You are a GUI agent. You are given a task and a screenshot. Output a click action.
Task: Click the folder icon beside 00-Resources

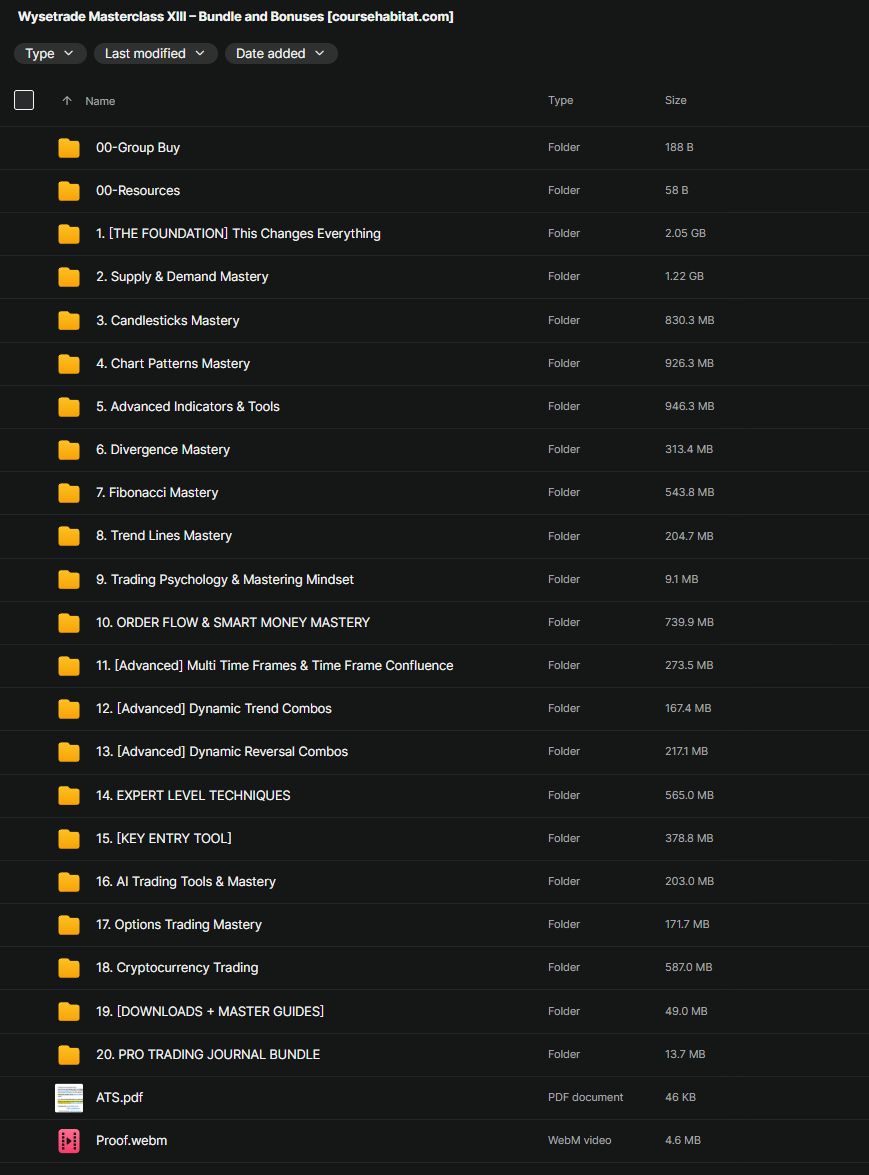pyautogui.click(x=69, y=191)
